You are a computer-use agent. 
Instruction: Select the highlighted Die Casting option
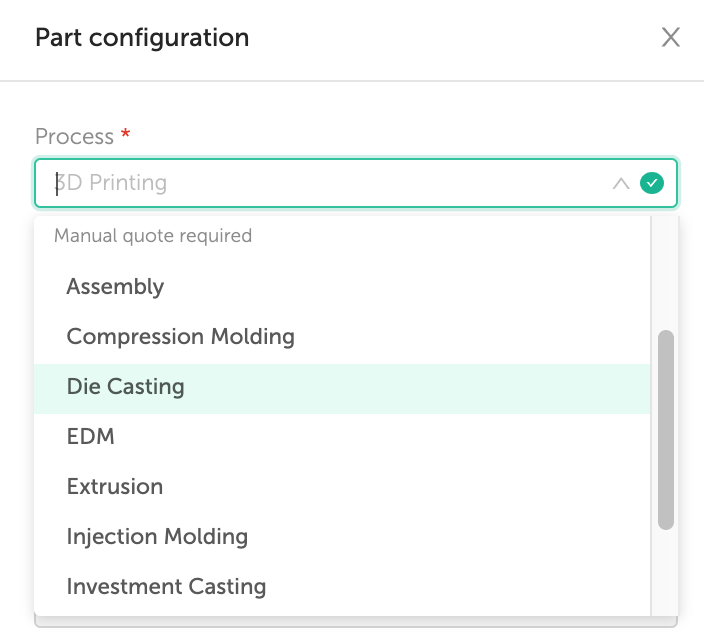(x=342, y=389)
